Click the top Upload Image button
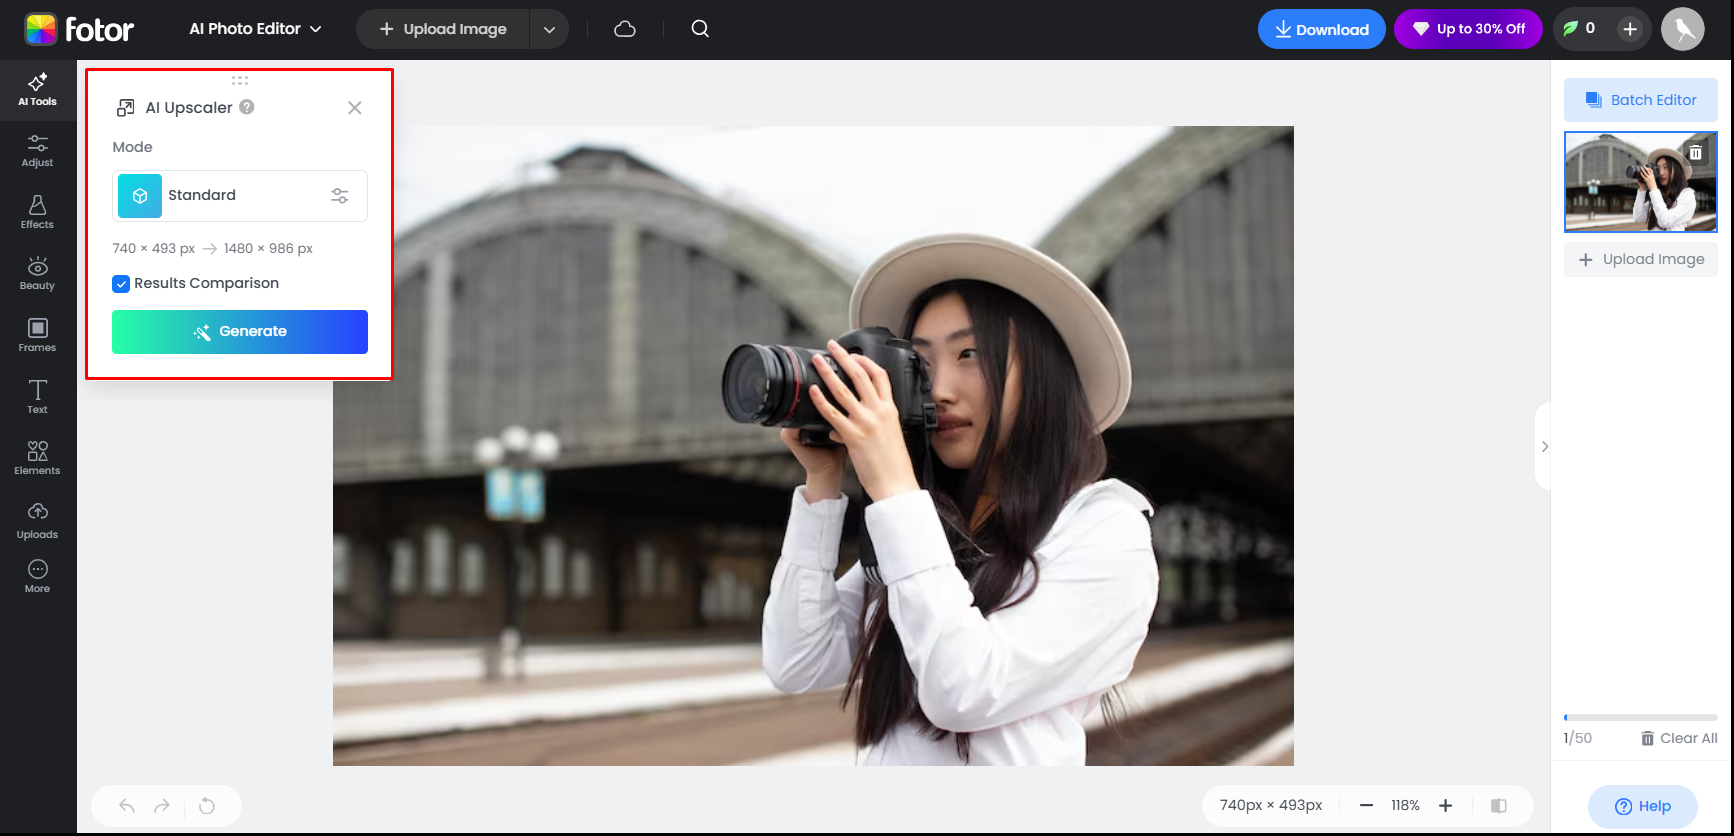Screen dimensions: 1734x836 (443, 29)
